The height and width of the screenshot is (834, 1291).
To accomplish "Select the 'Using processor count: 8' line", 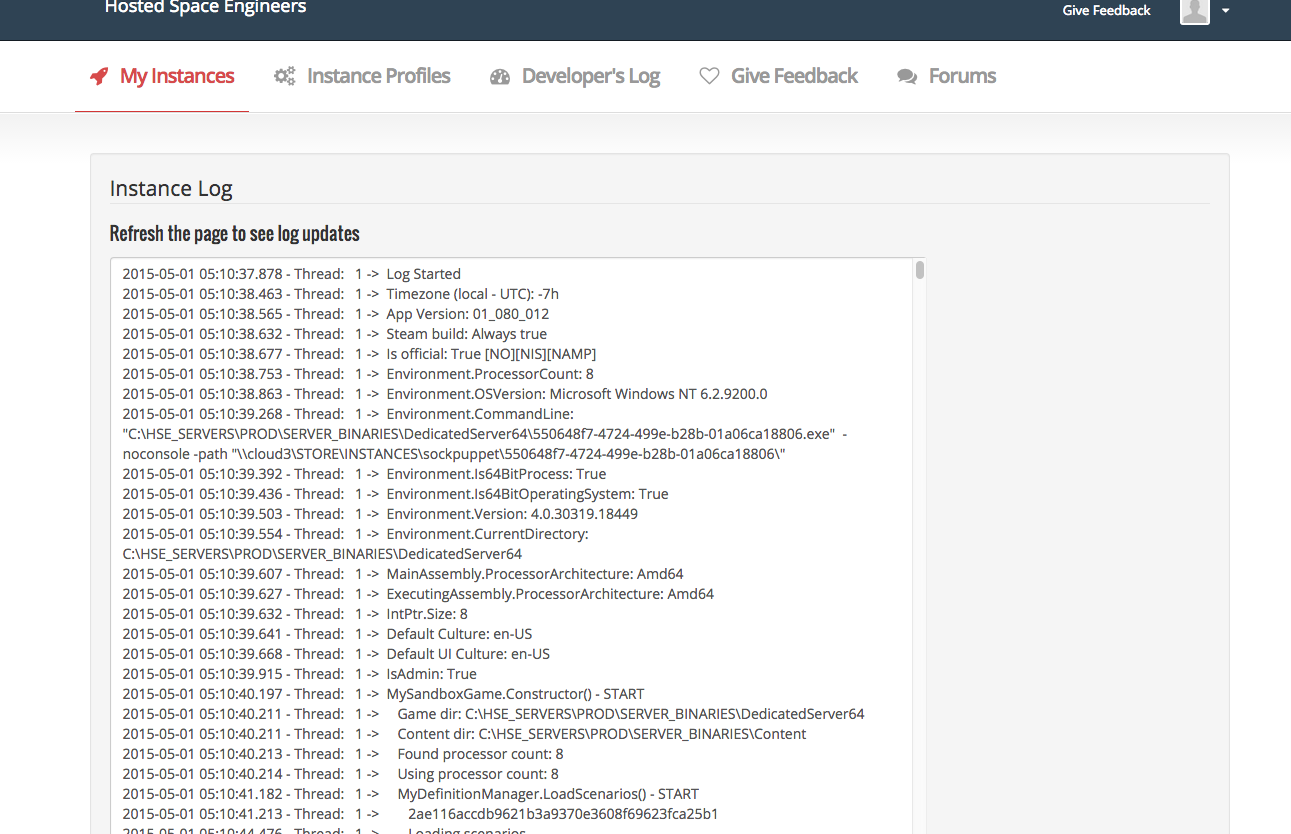I will point(340,774).
